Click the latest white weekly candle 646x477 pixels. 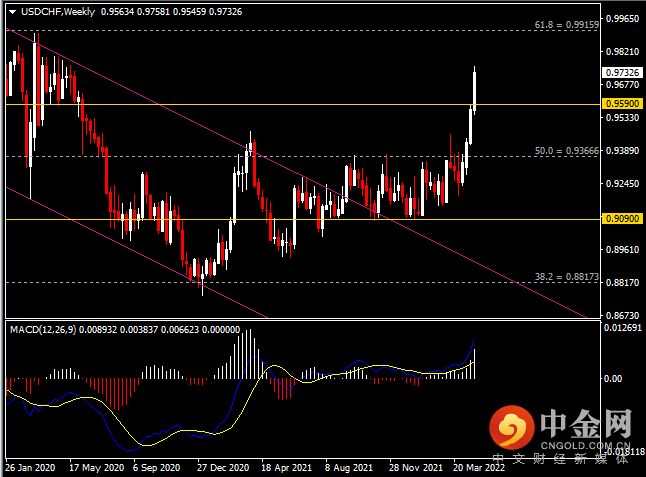tap(475, 91)
